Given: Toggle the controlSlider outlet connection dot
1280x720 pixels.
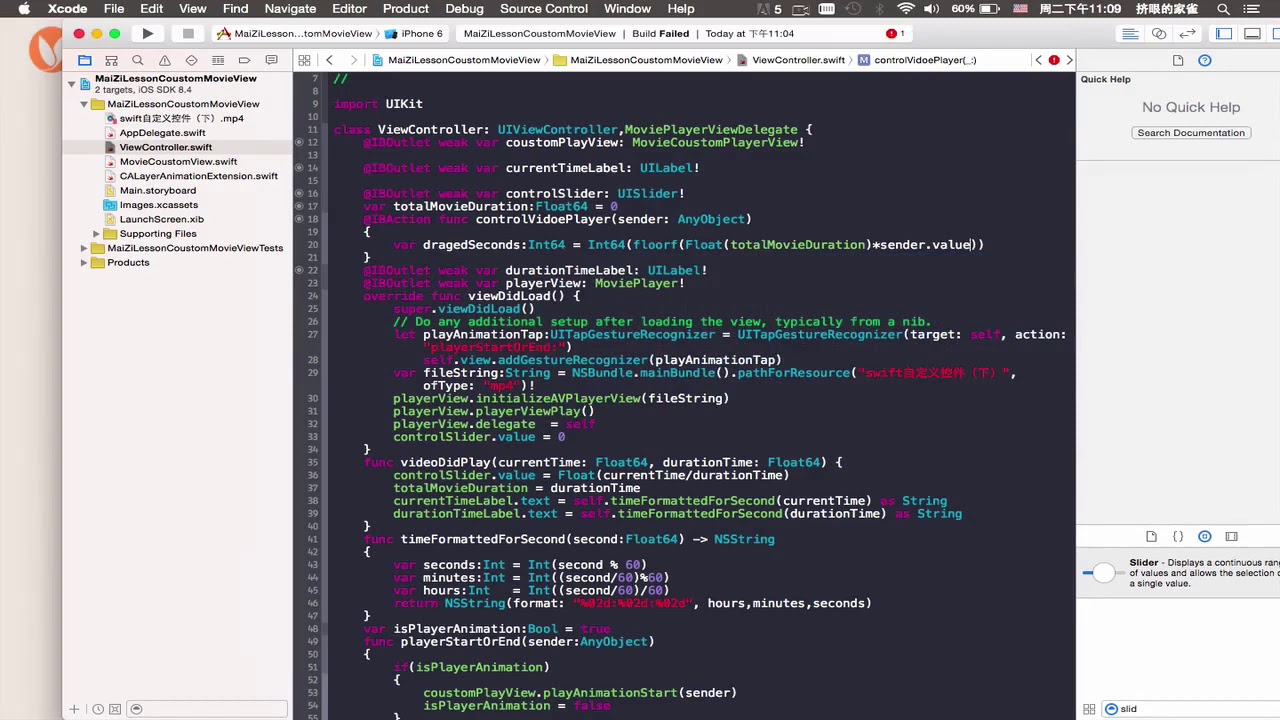Looking at the screenshot, I should point(299,194).
